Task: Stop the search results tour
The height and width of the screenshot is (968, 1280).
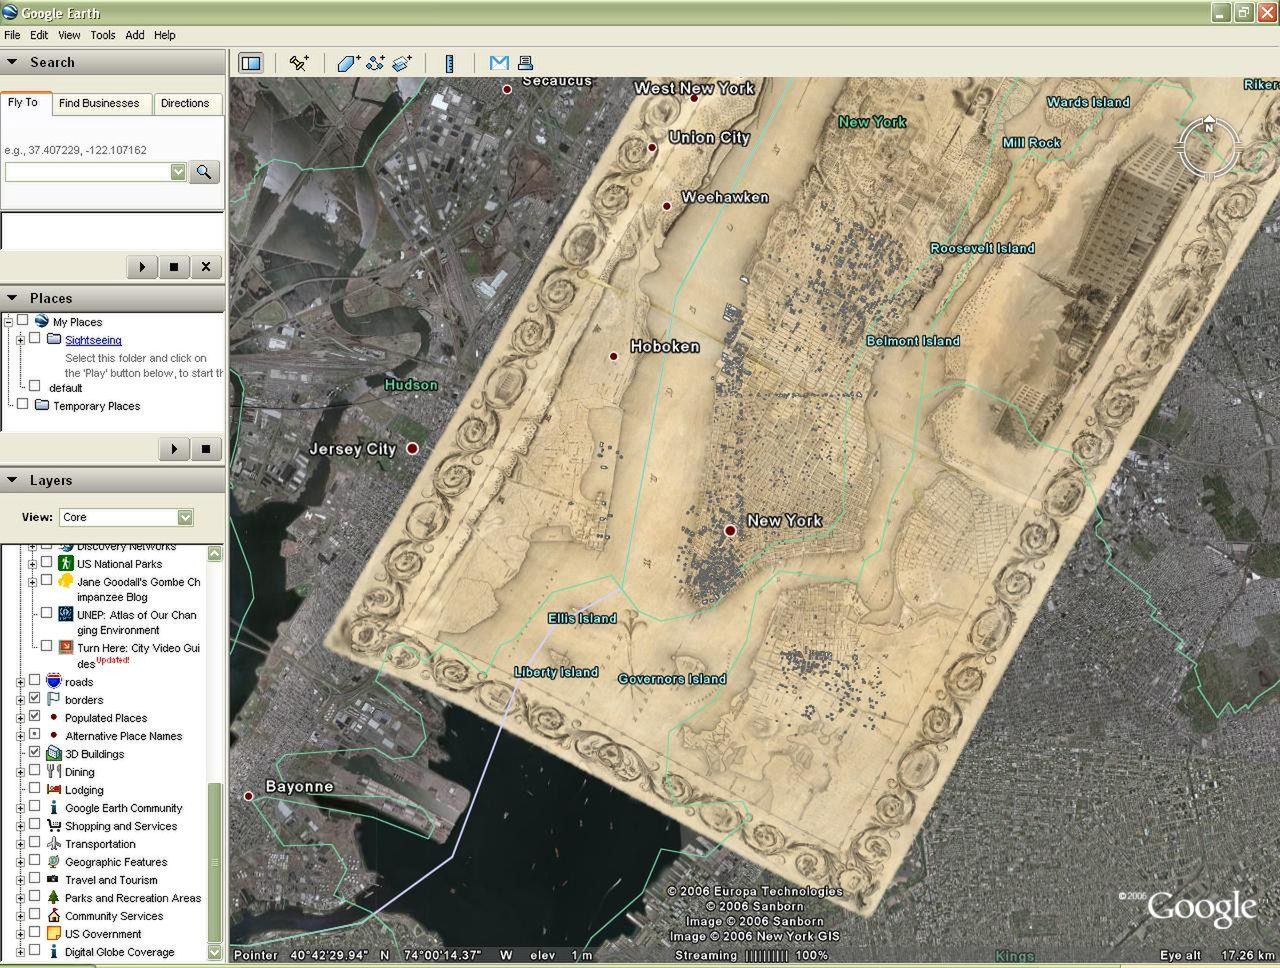Action: pos(174,267)
